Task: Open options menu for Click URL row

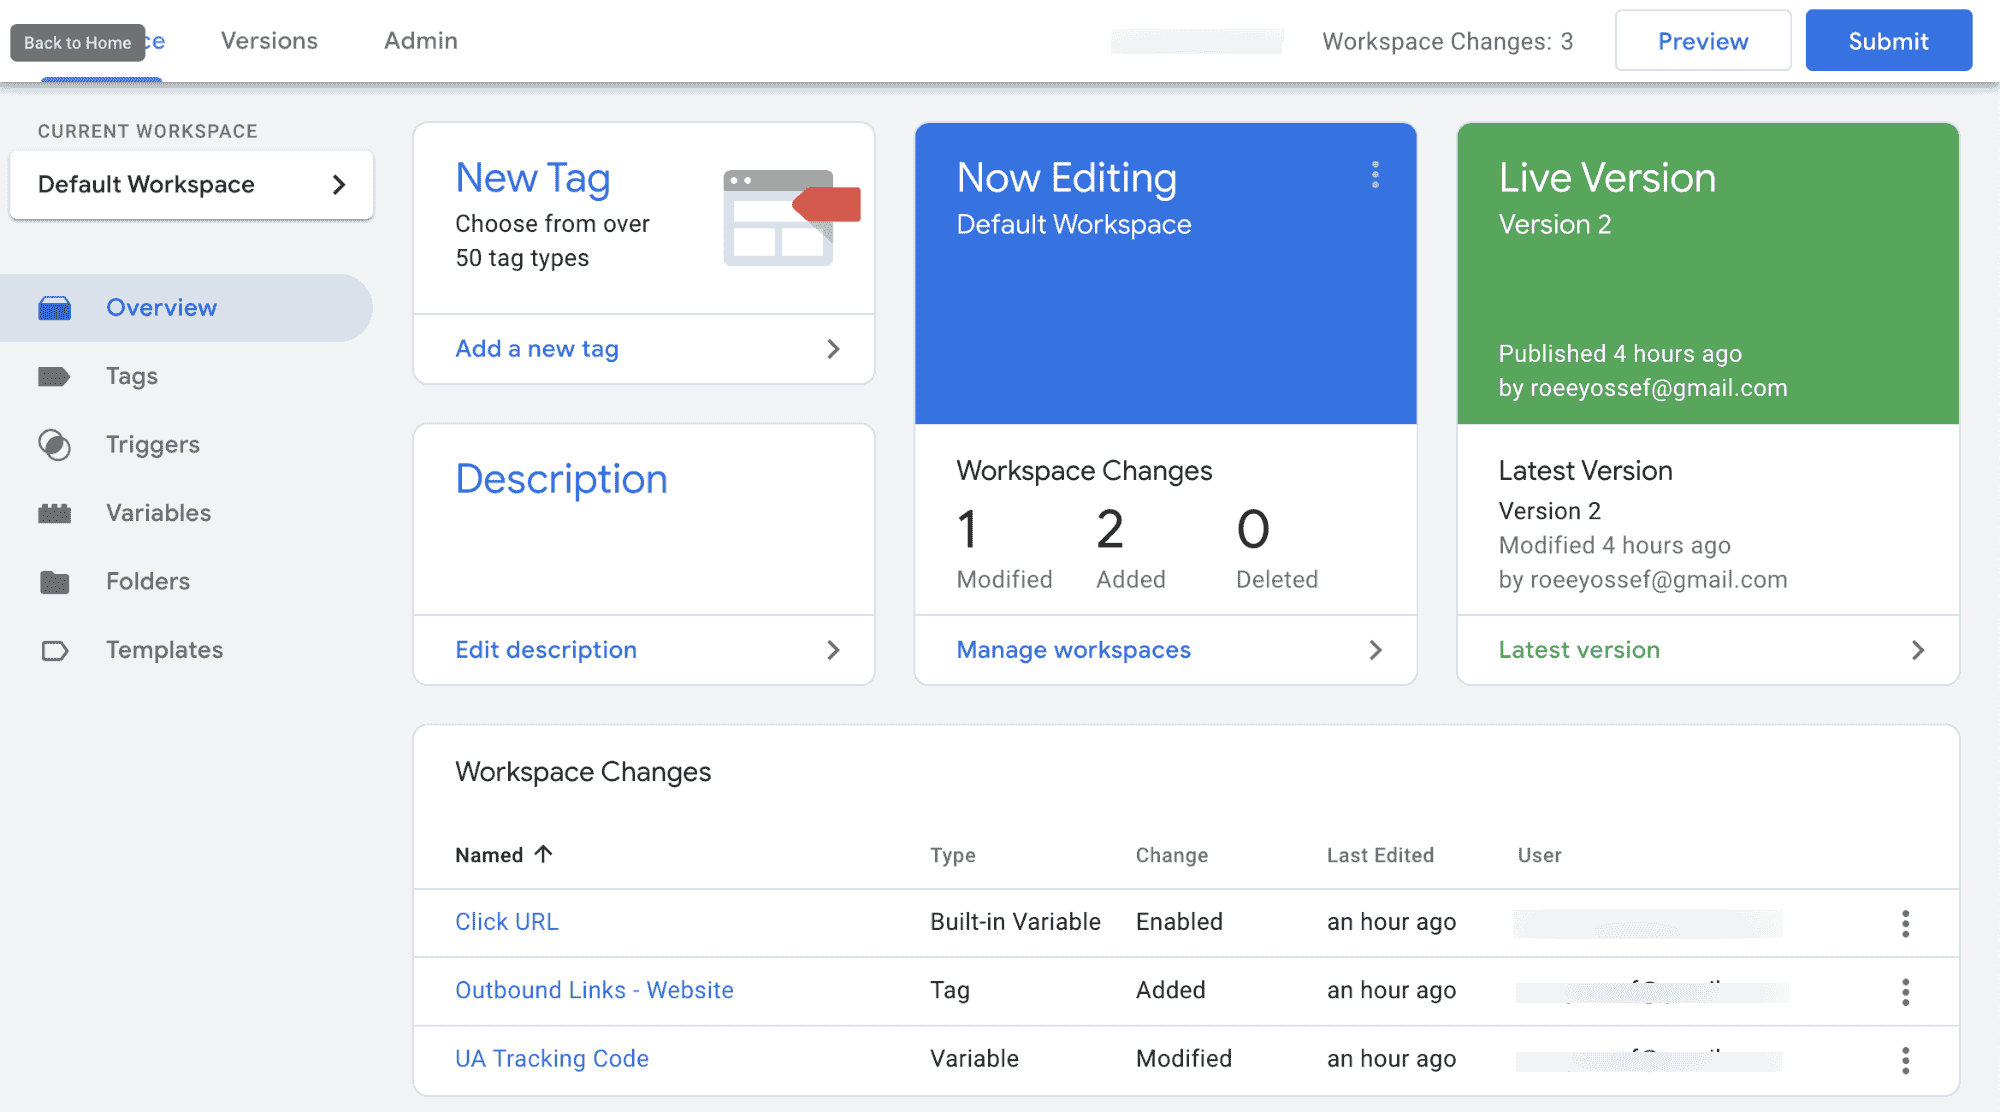Action: click(1905, 923)
